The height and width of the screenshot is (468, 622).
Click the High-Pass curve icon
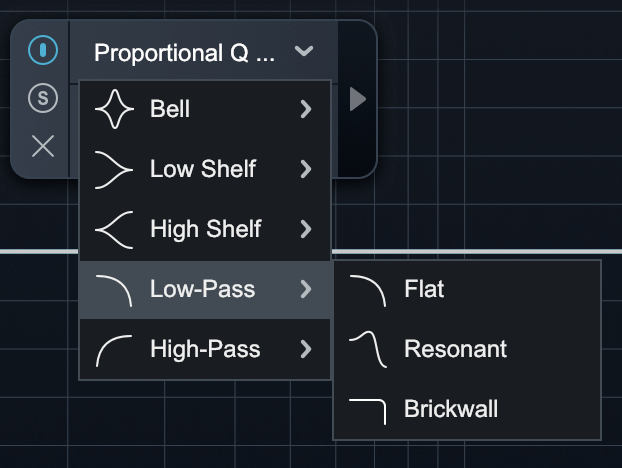coord(113,350)
